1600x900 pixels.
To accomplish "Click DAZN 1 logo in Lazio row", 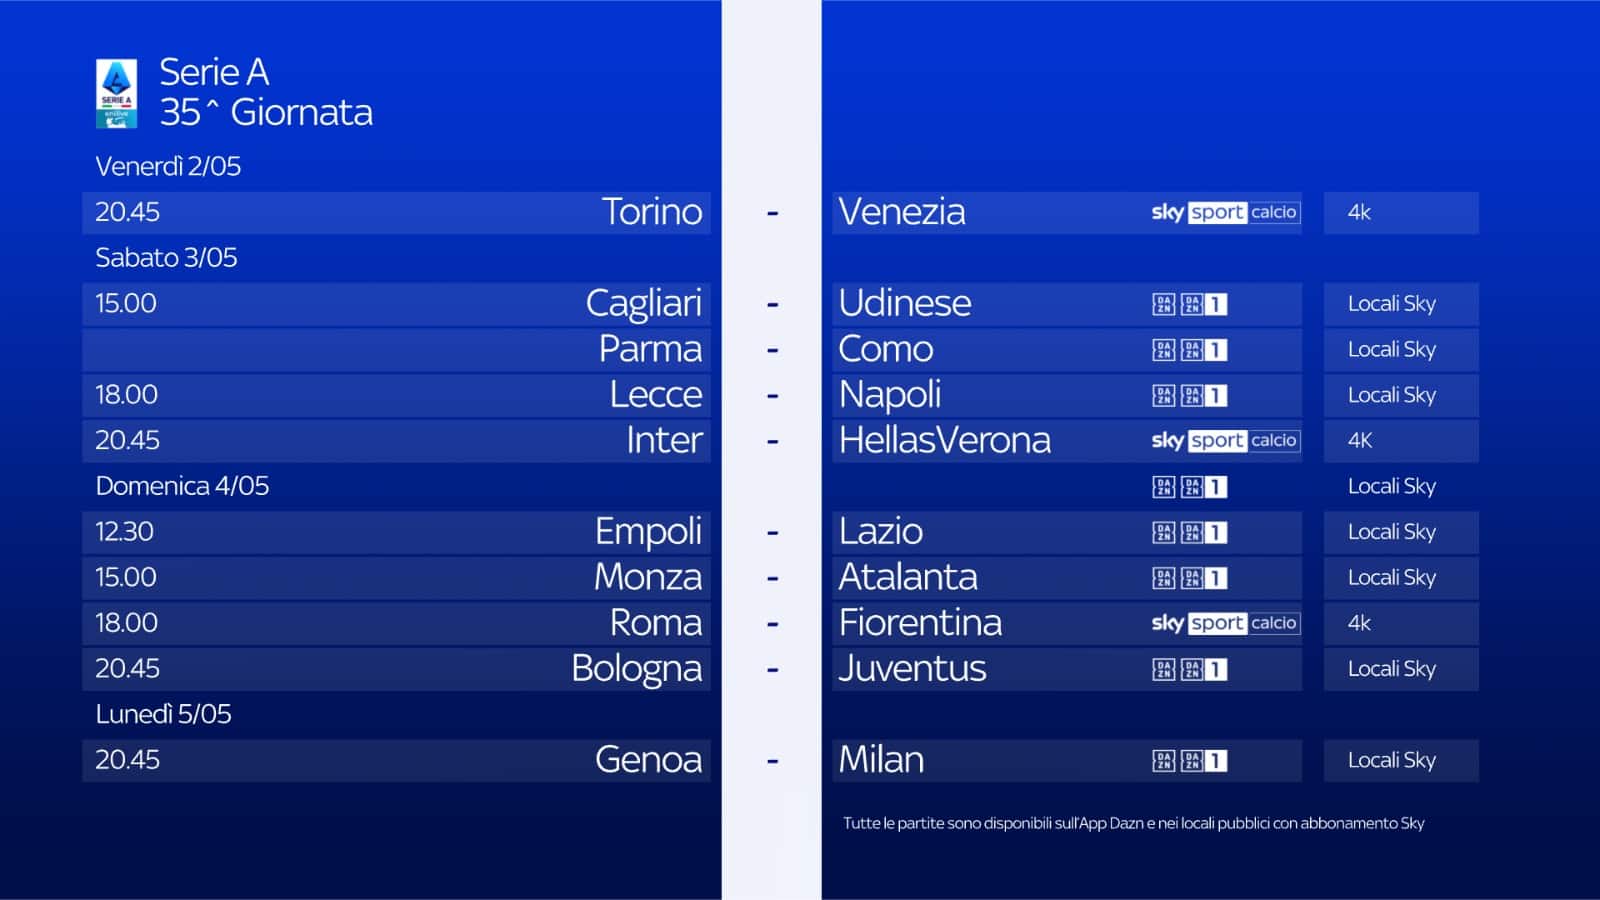I will click(1190, 532).
